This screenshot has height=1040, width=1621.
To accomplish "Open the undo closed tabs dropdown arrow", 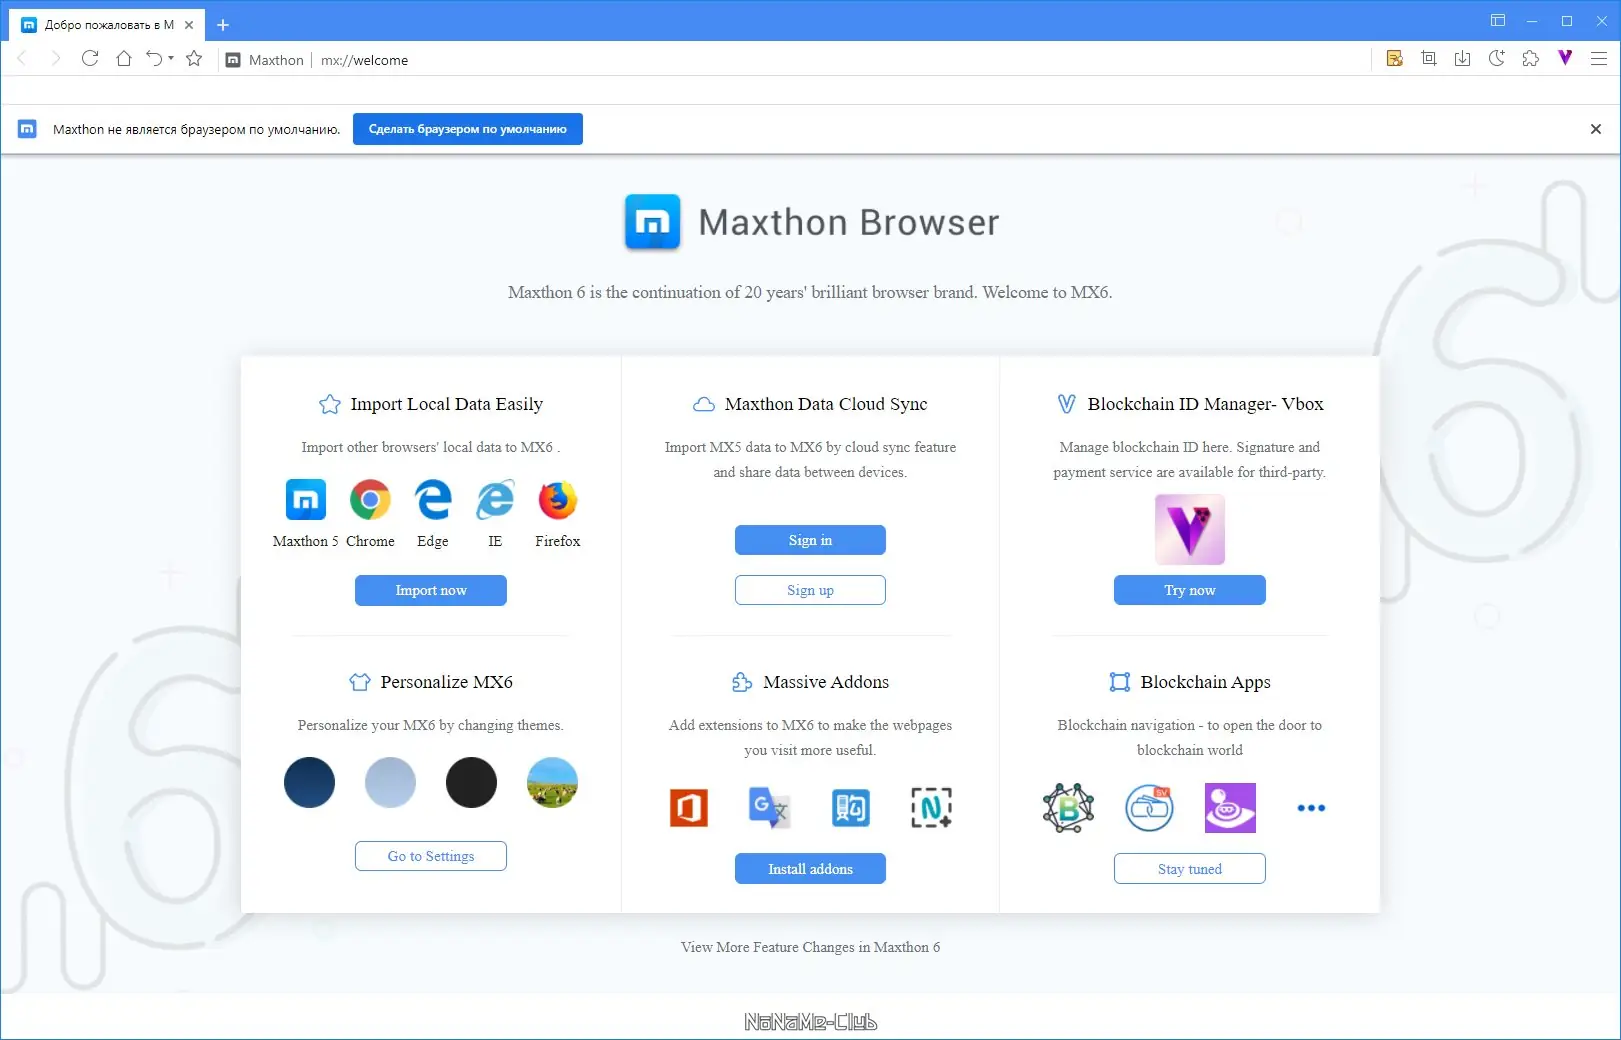I will 171,59.
